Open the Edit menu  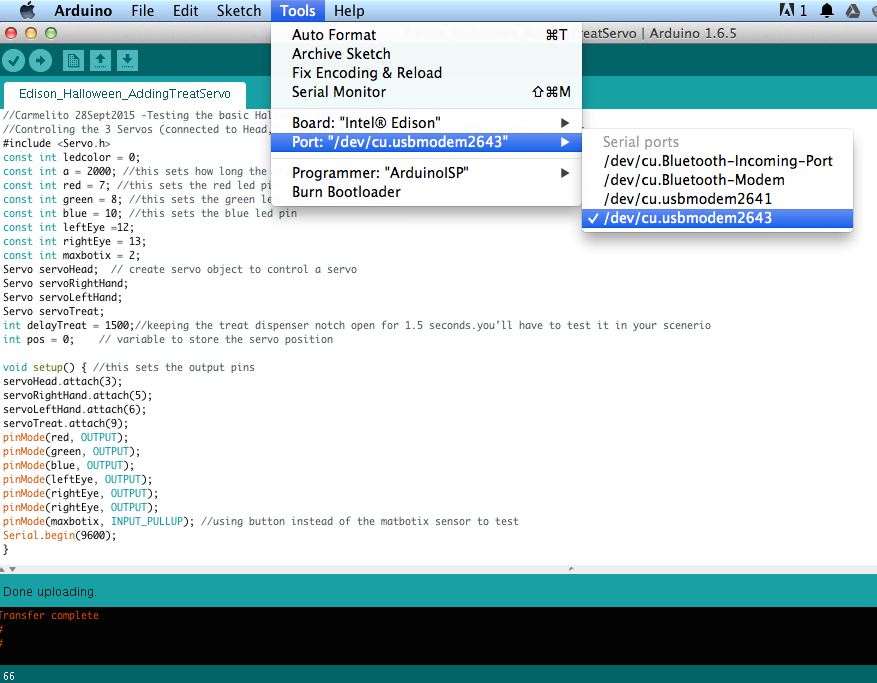click(x=185, y=11)
